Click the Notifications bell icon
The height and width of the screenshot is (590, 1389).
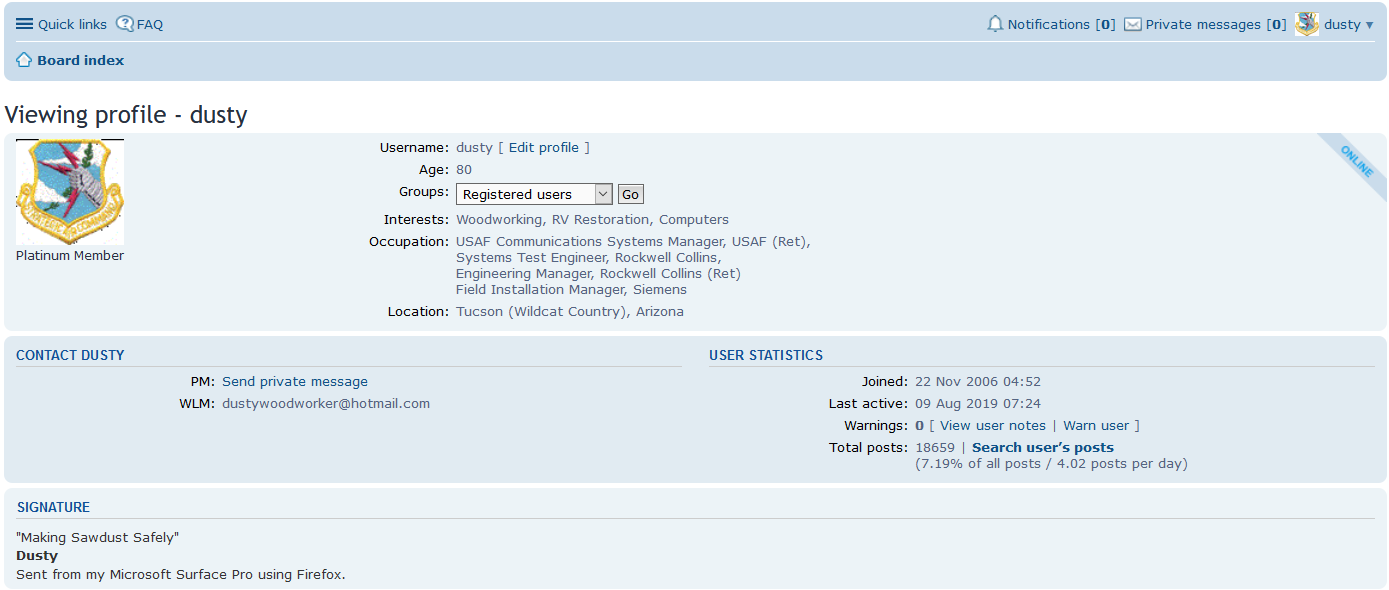point(995,24)
